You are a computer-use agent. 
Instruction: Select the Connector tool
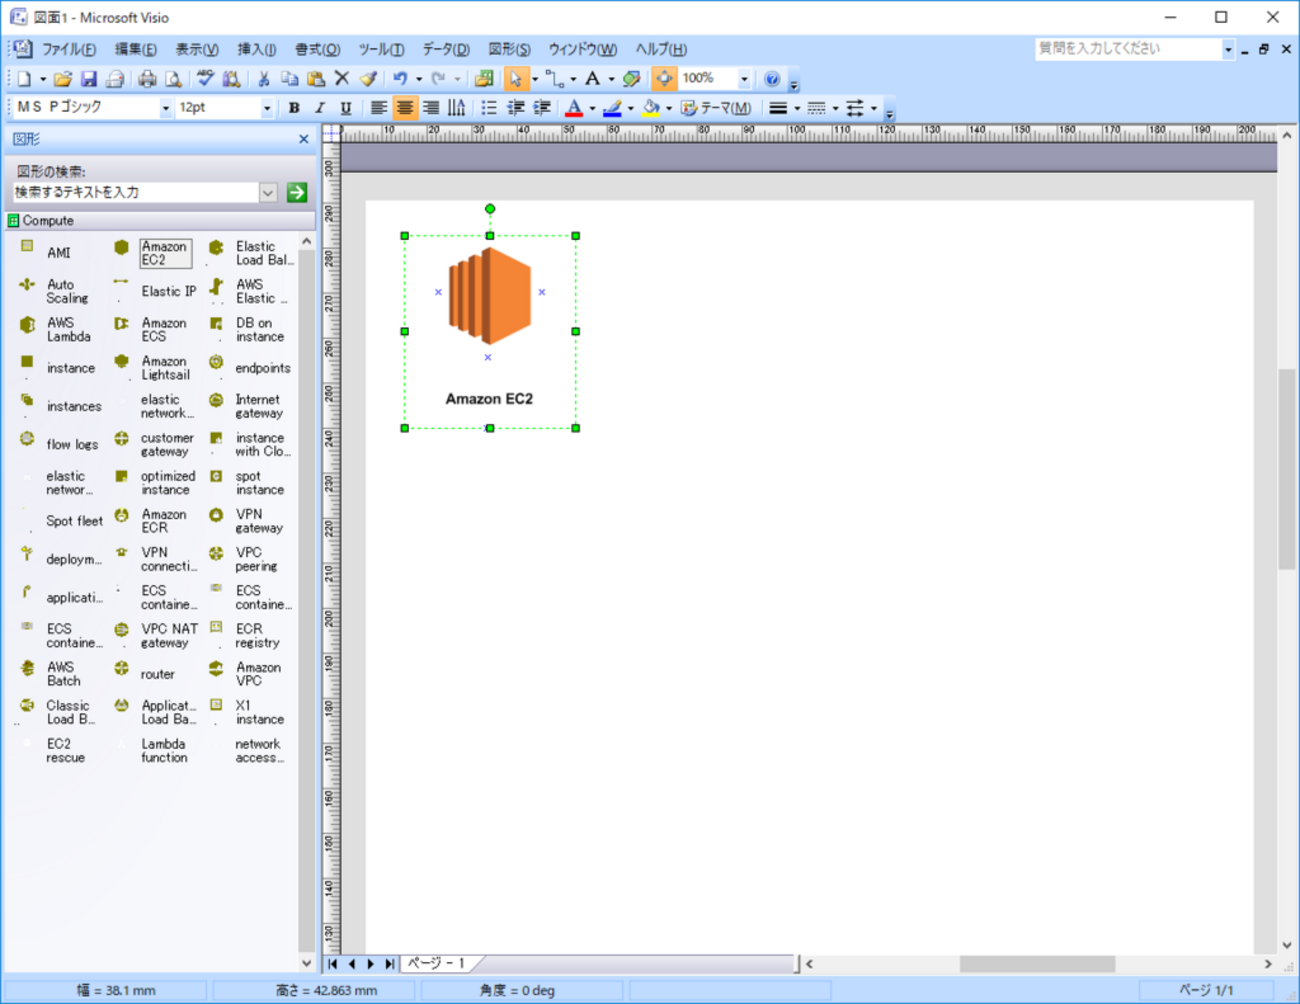pos(554,79)
